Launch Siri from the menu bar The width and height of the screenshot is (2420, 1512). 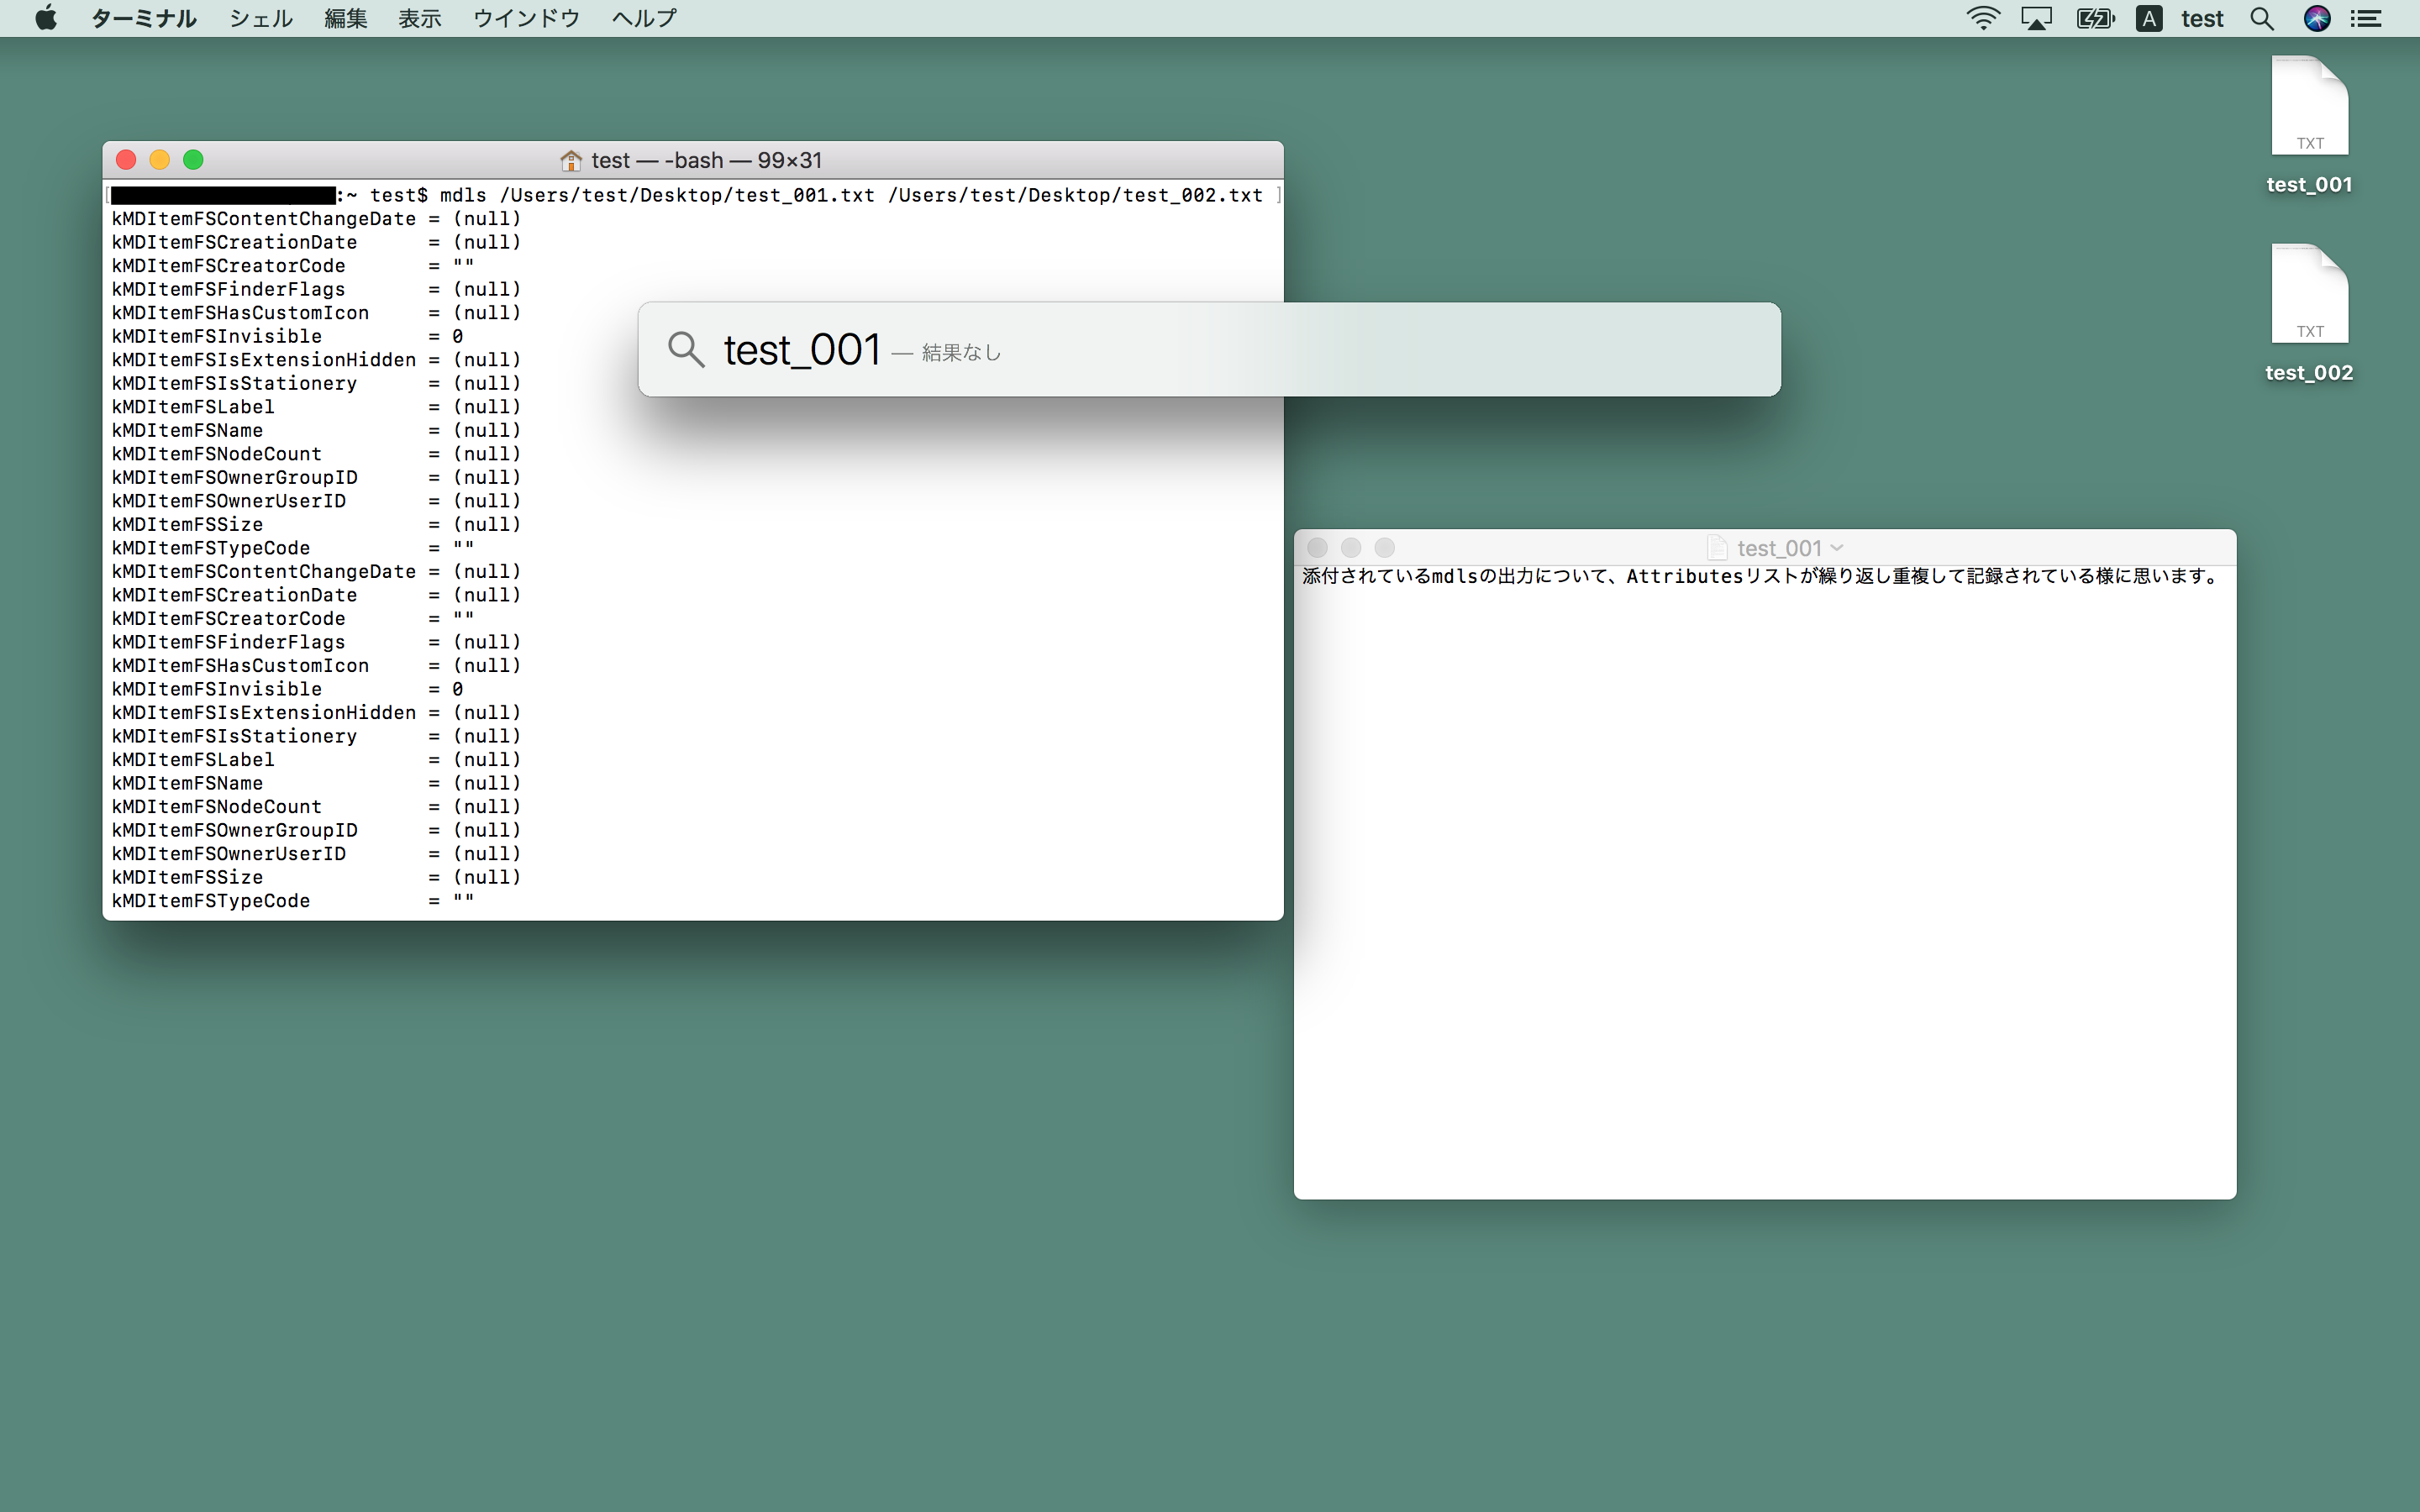[2317, 18]
